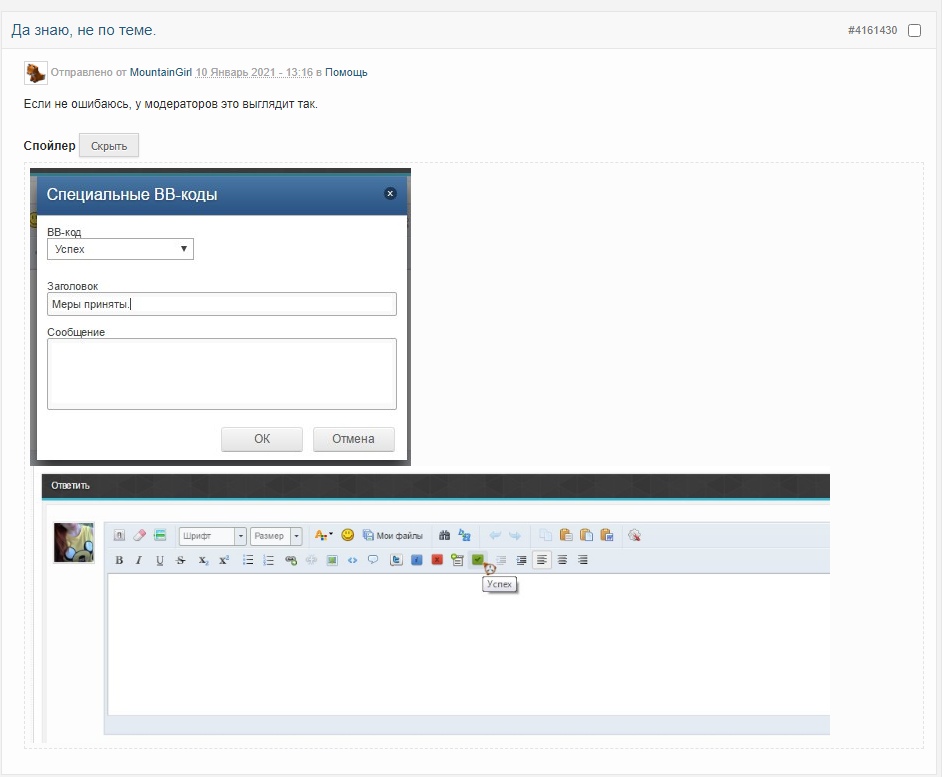Open the smiley emoticon picker
Screen dimensions: 950x777
point(348,535)
